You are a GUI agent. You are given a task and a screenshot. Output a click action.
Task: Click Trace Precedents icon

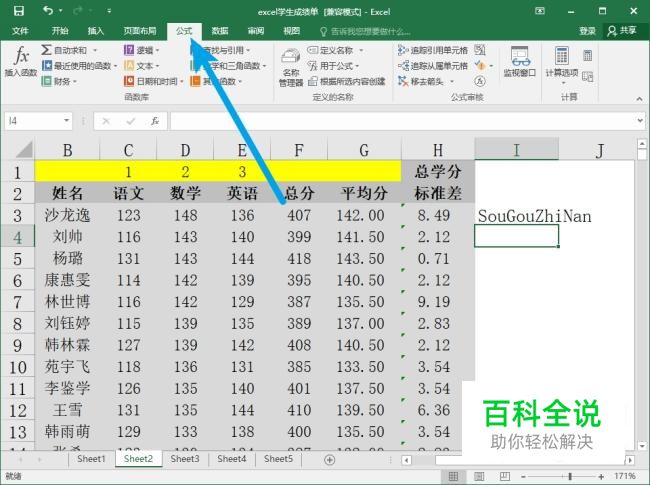tap(403, 50)
